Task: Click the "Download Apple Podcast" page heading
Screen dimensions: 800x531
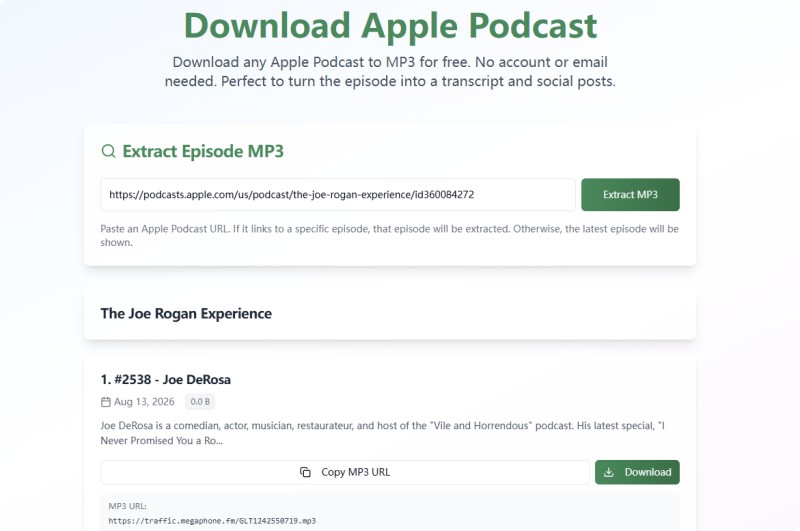Action: (390, 26)
